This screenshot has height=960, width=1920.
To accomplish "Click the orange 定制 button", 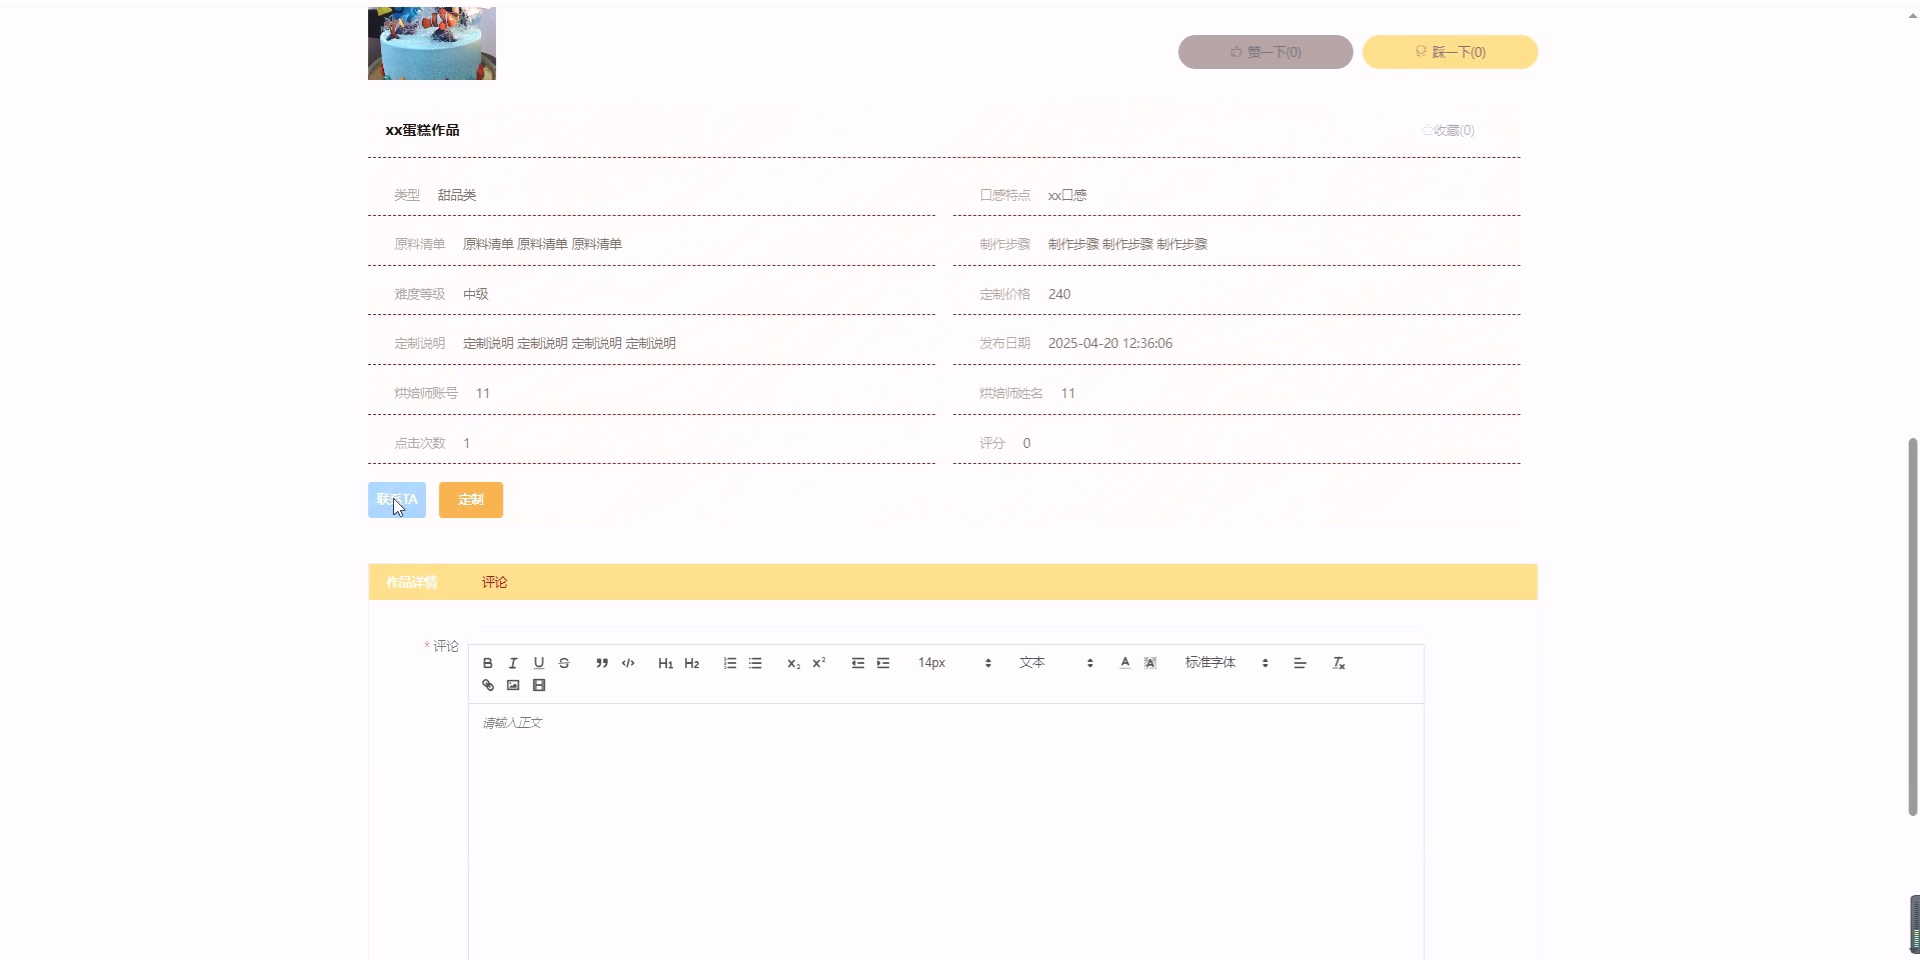I will (x=471, y=500).
